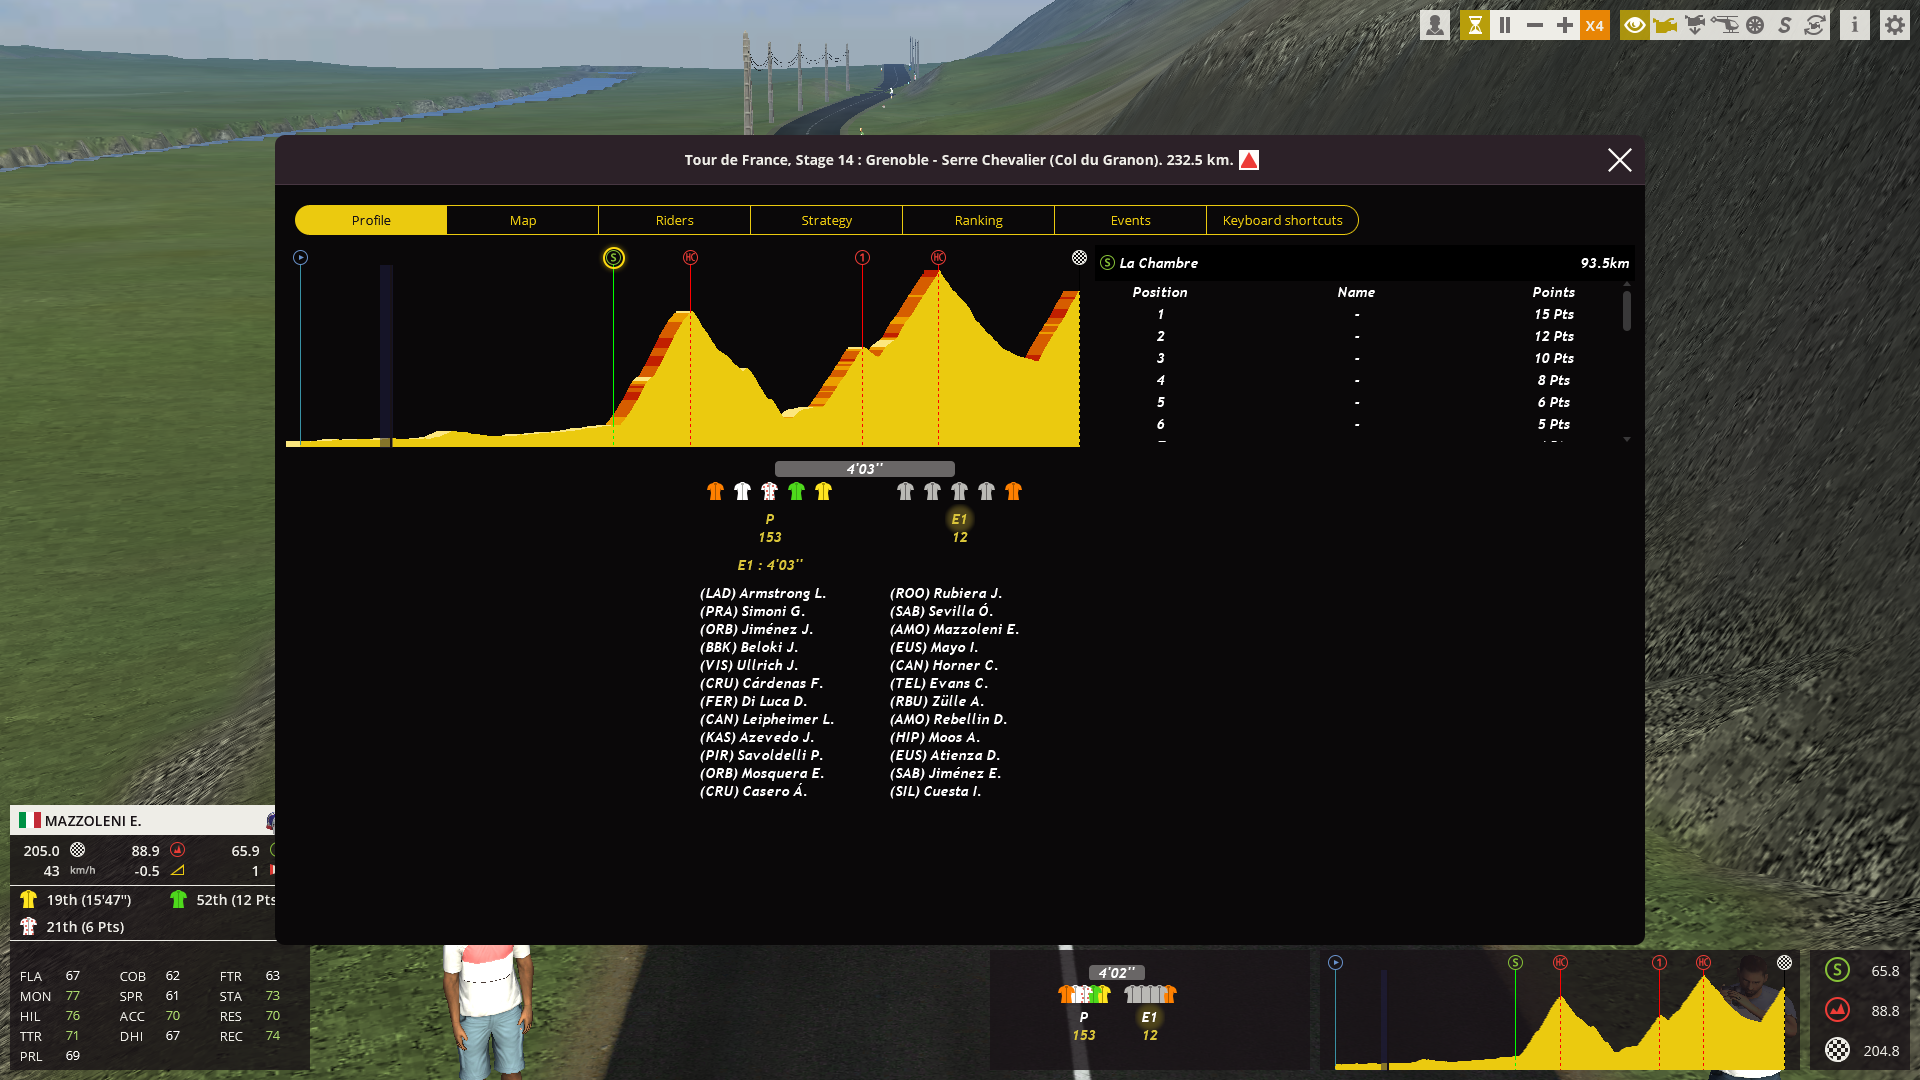Click the S sprint camera icon
Screen dimensions: 1920x1080
(1785, 25)
